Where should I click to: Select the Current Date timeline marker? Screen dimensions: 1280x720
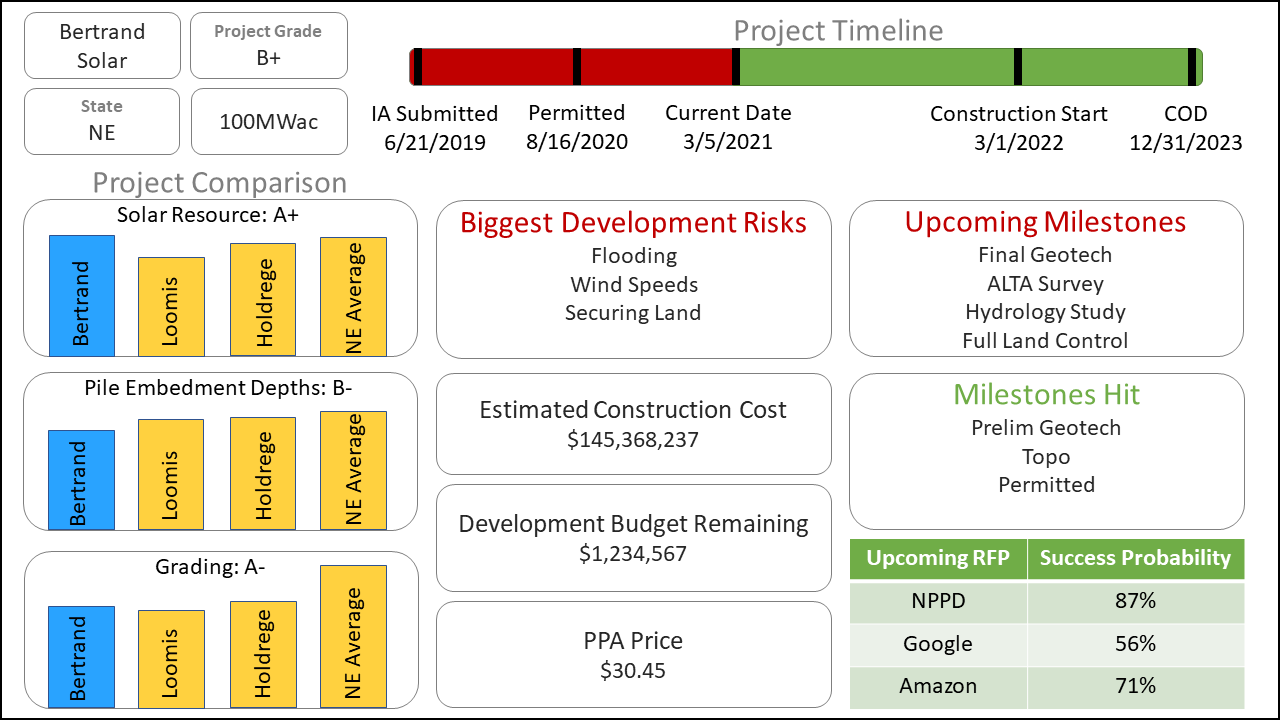click(x=736, y=67)
